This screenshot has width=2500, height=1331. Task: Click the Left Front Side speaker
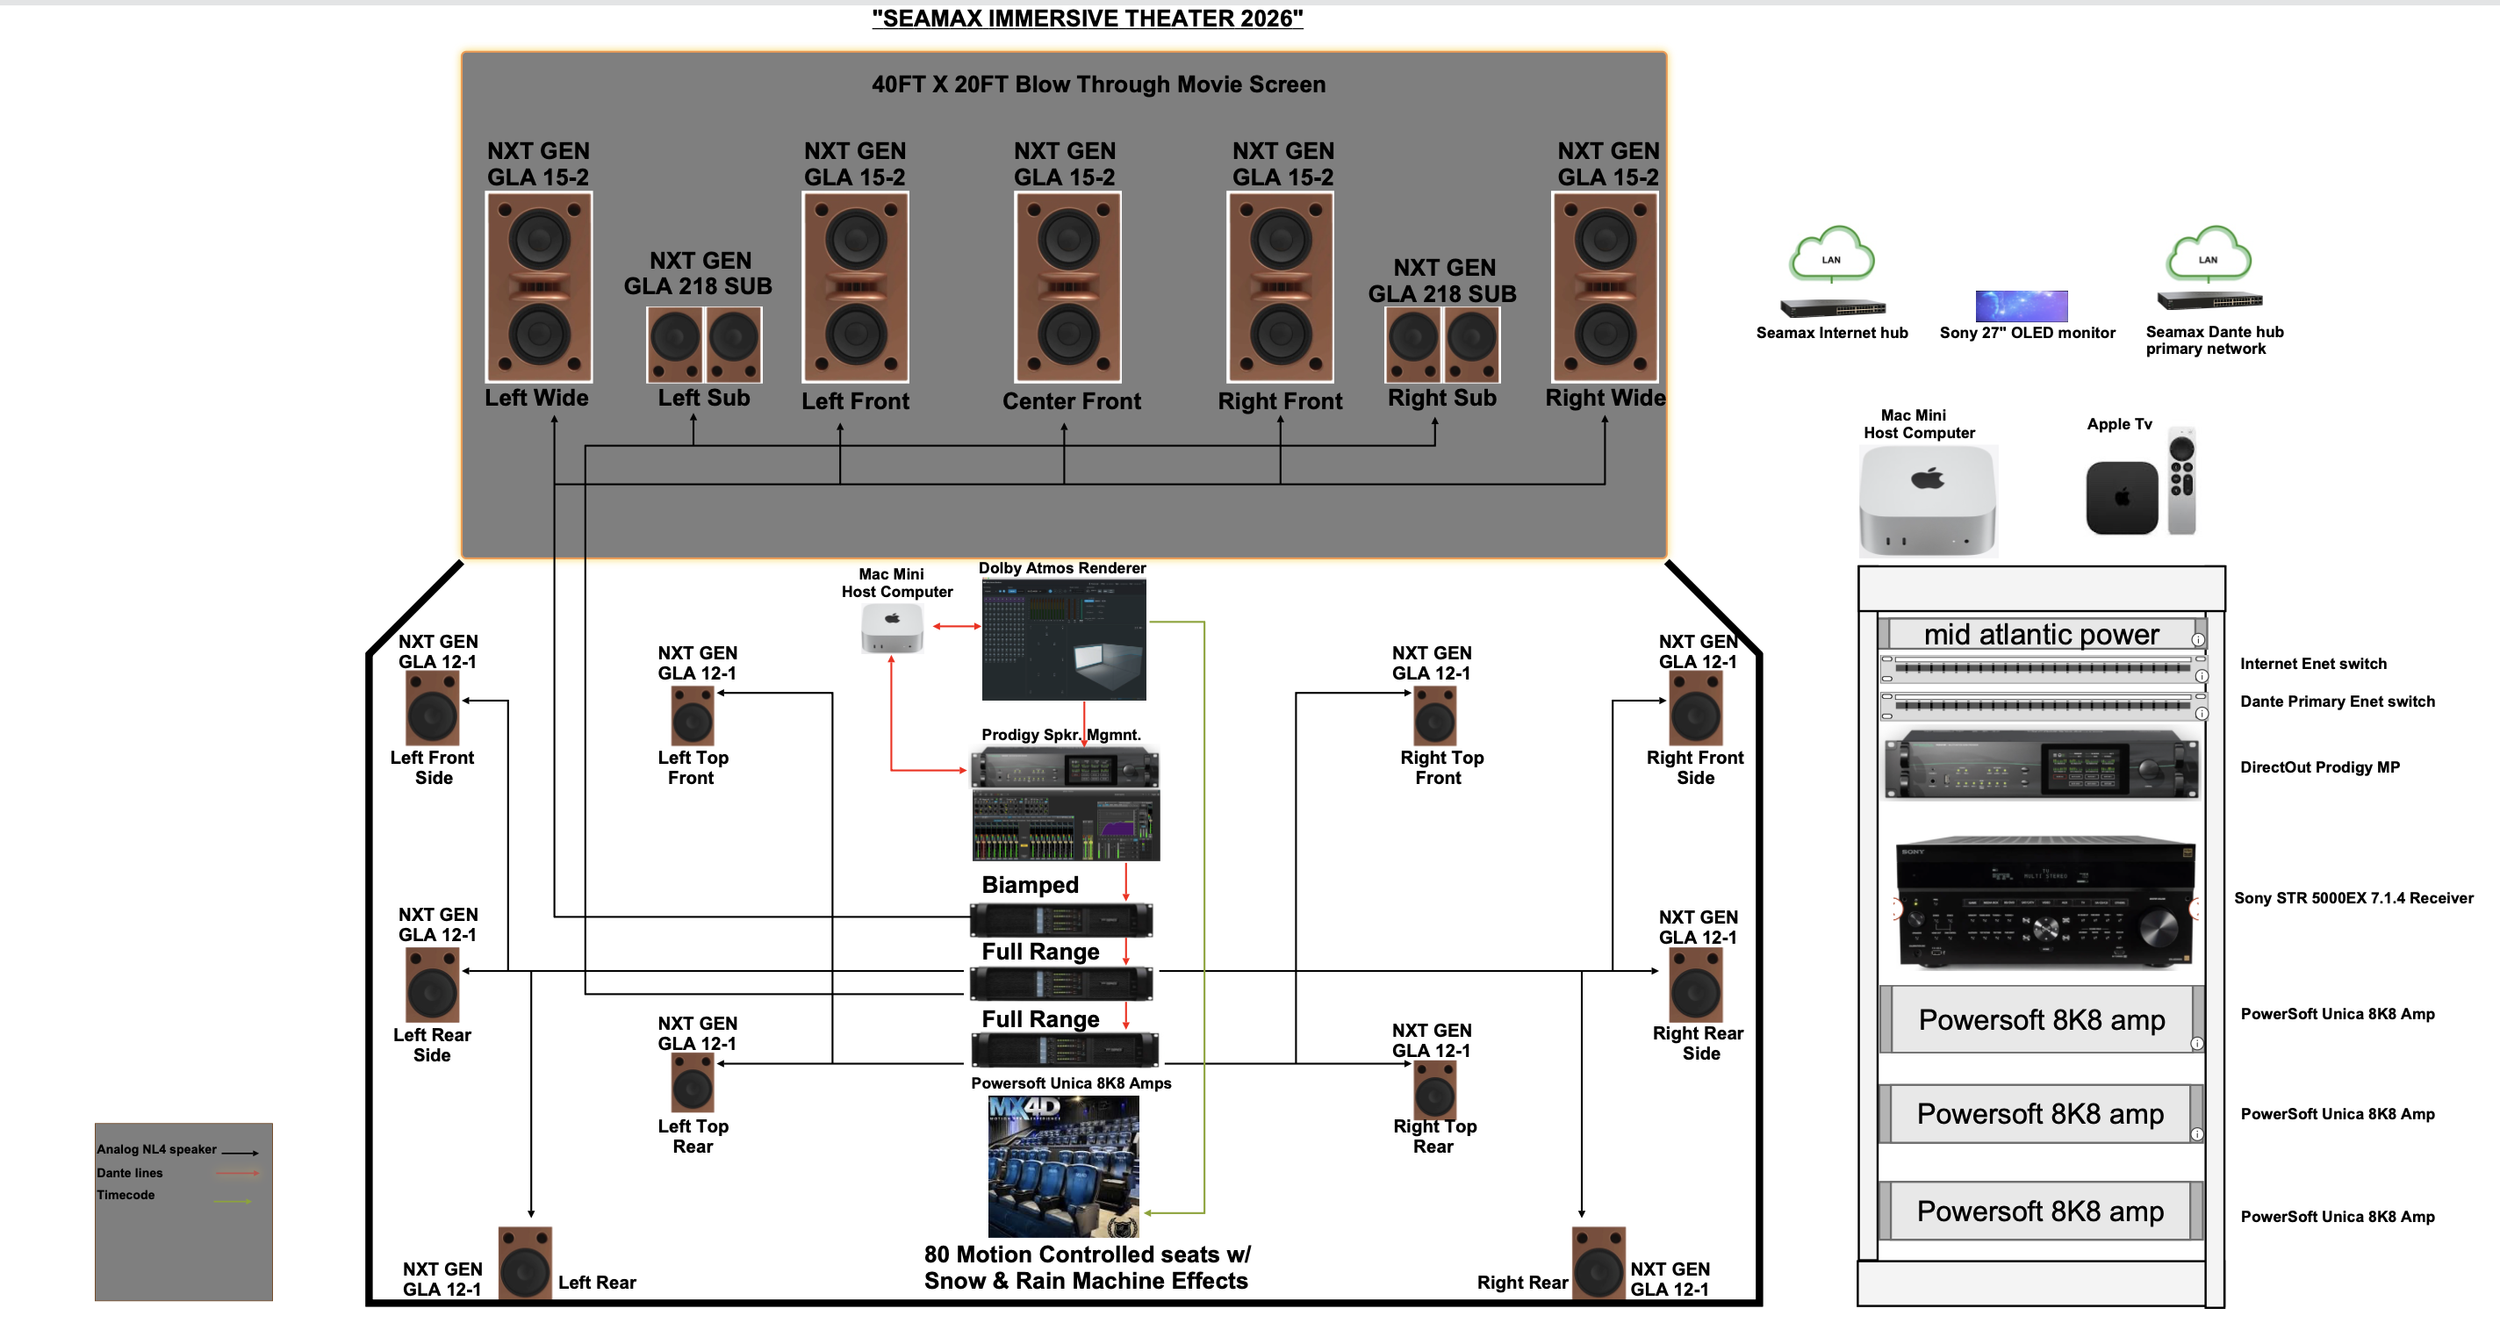pyautogui.click(x=432, y=709)
